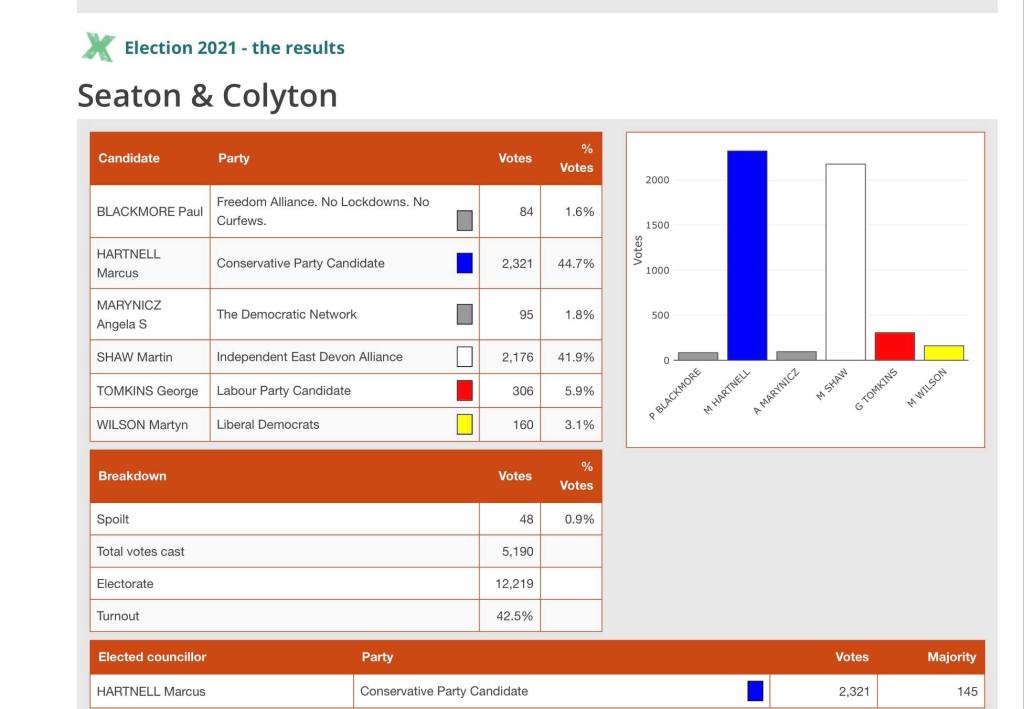Click the red Labour Party color square
The image size is (1024, 709).
click(x=464, y=391)
